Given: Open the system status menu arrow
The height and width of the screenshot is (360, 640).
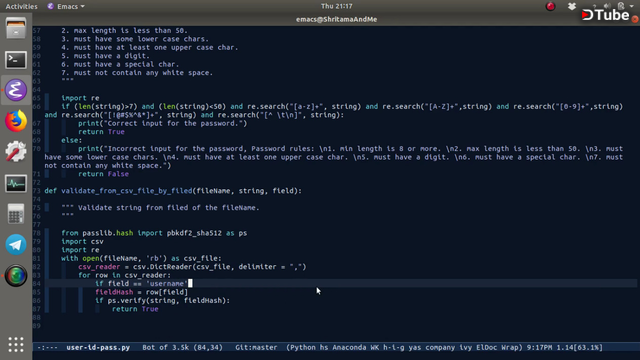Looking at the screenshot, I should (x=631, y=6).
